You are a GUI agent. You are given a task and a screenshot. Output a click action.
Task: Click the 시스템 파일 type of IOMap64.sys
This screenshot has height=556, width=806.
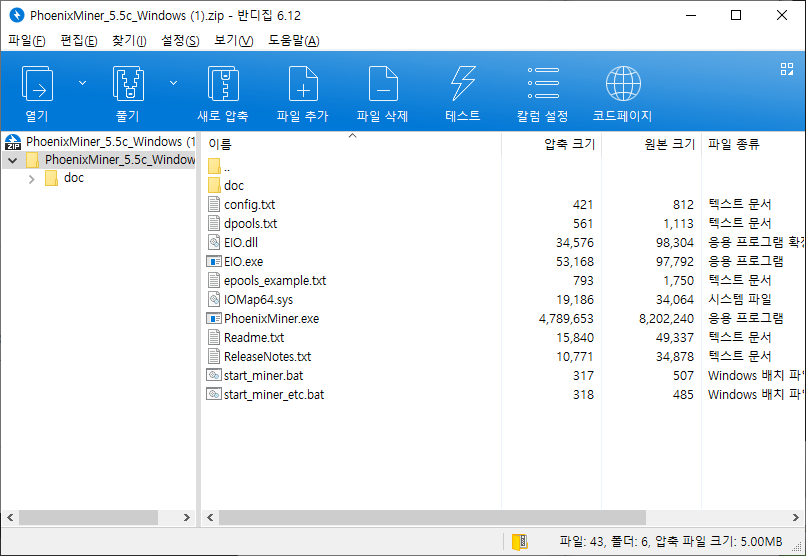point(740,300)
